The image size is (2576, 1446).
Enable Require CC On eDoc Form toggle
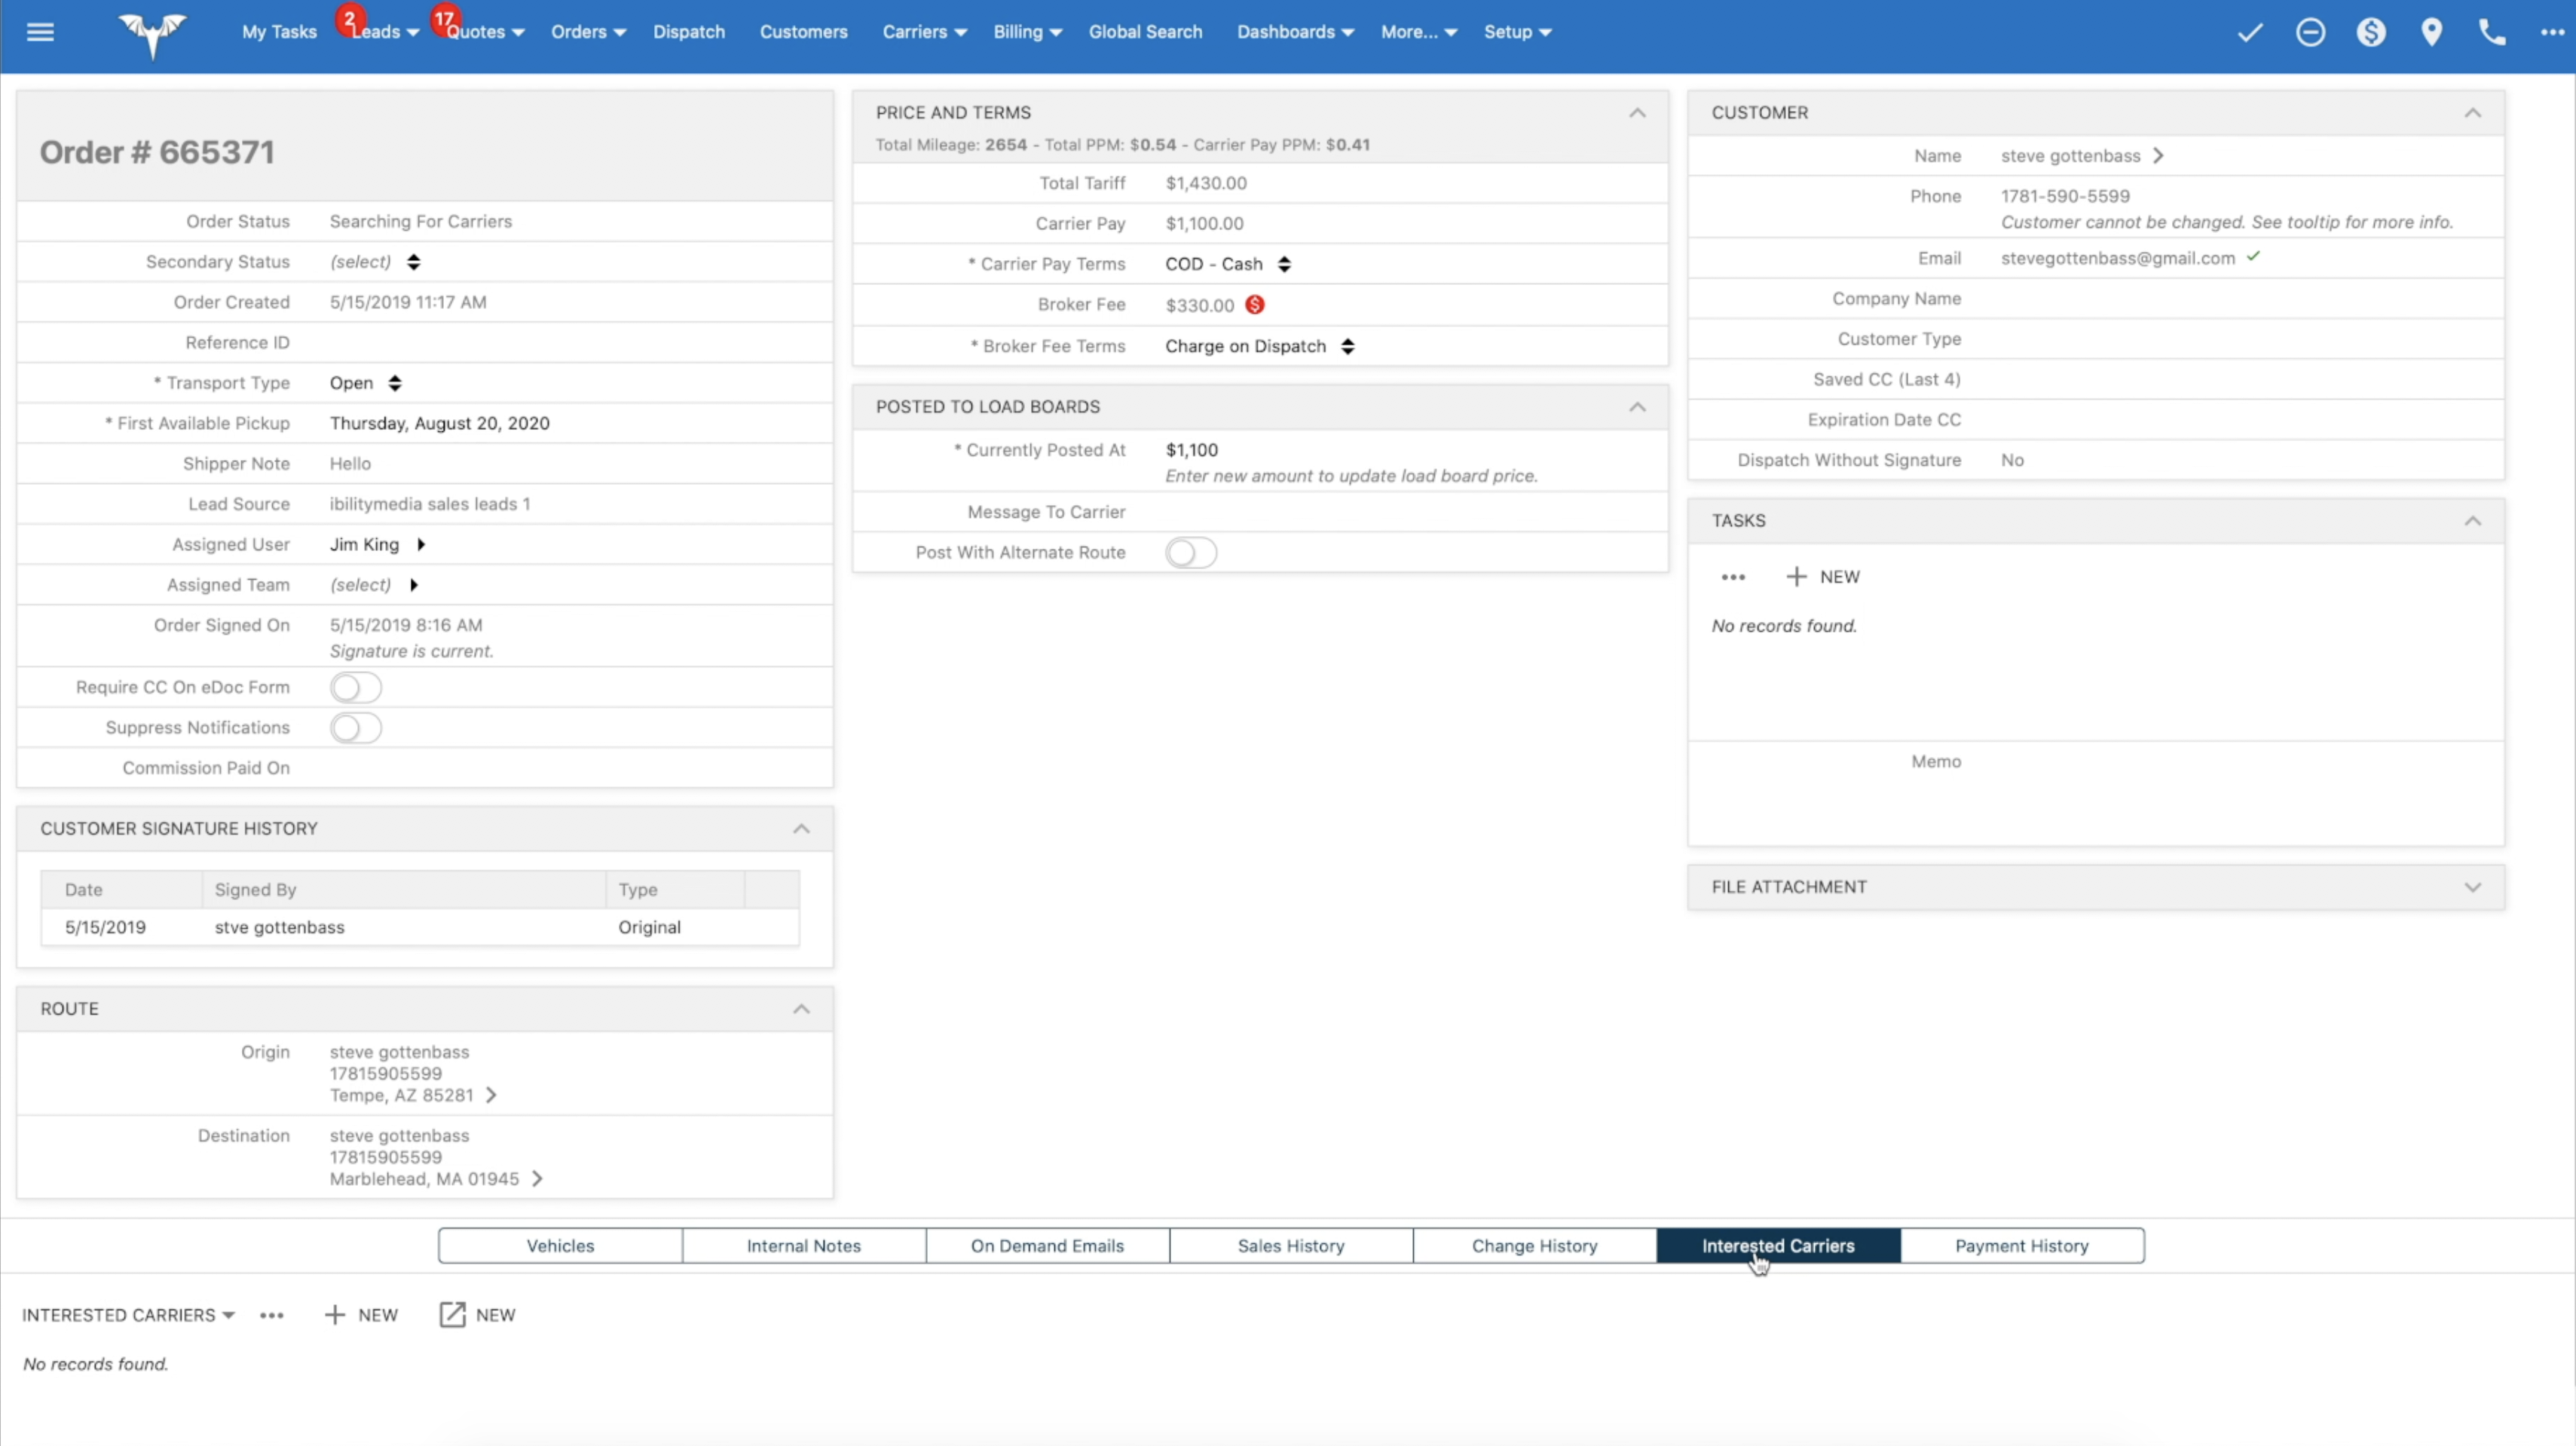356,687
